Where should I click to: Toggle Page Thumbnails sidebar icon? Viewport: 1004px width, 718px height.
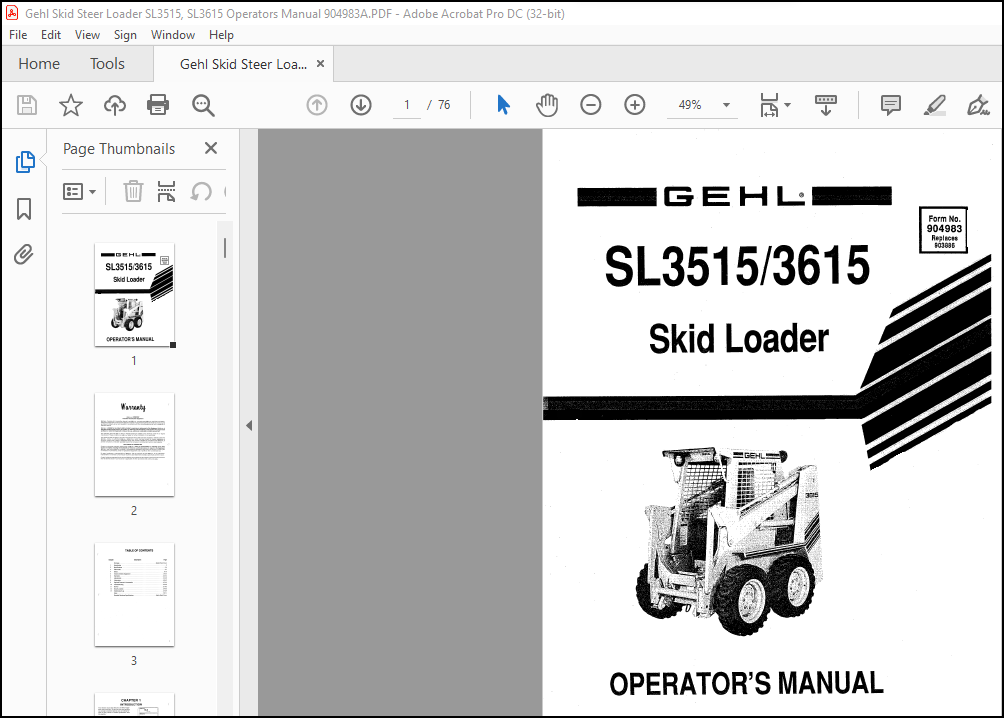click(24, 162)
